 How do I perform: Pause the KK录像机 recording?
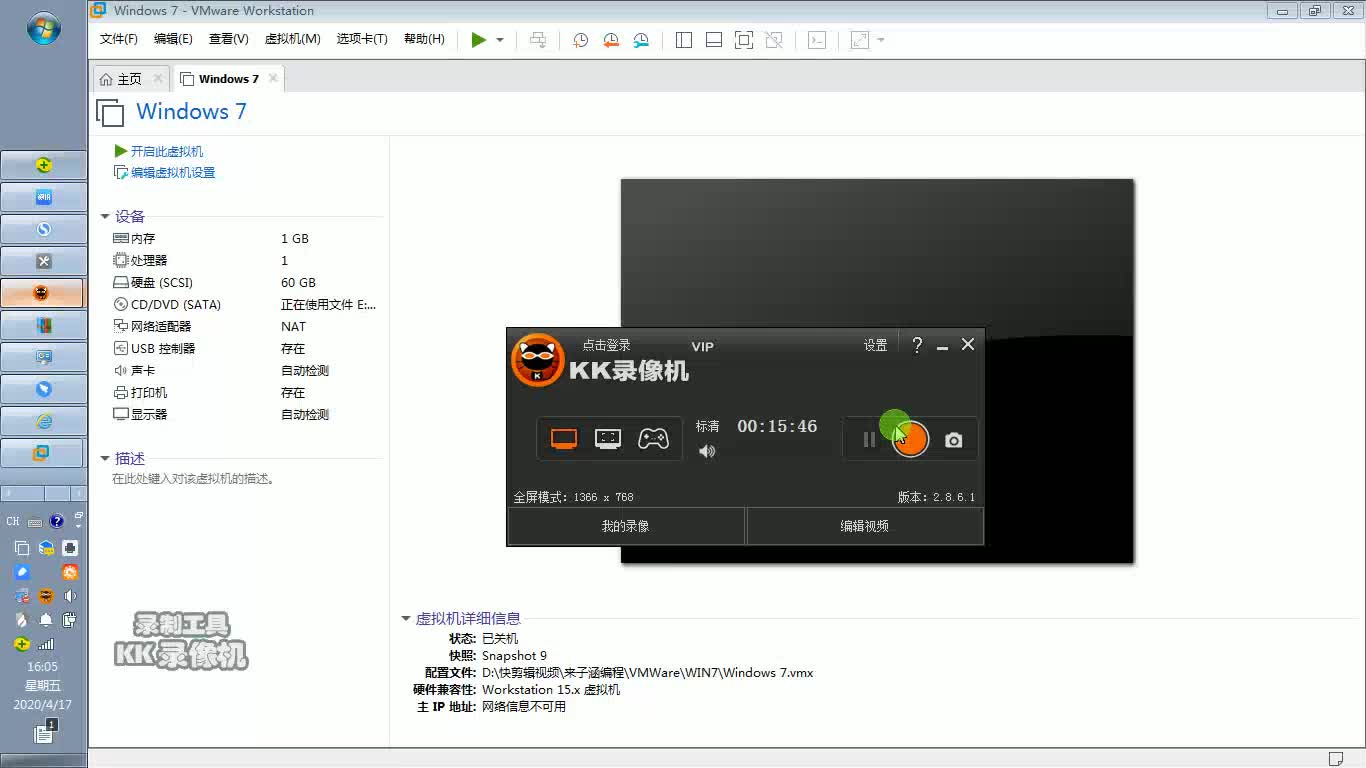point(869,440)
